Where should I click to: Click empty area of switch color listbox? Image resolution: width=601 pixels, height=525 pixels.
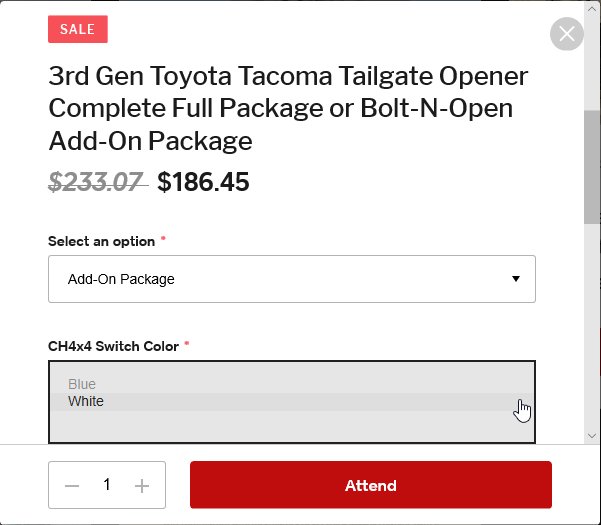[292, 425]
